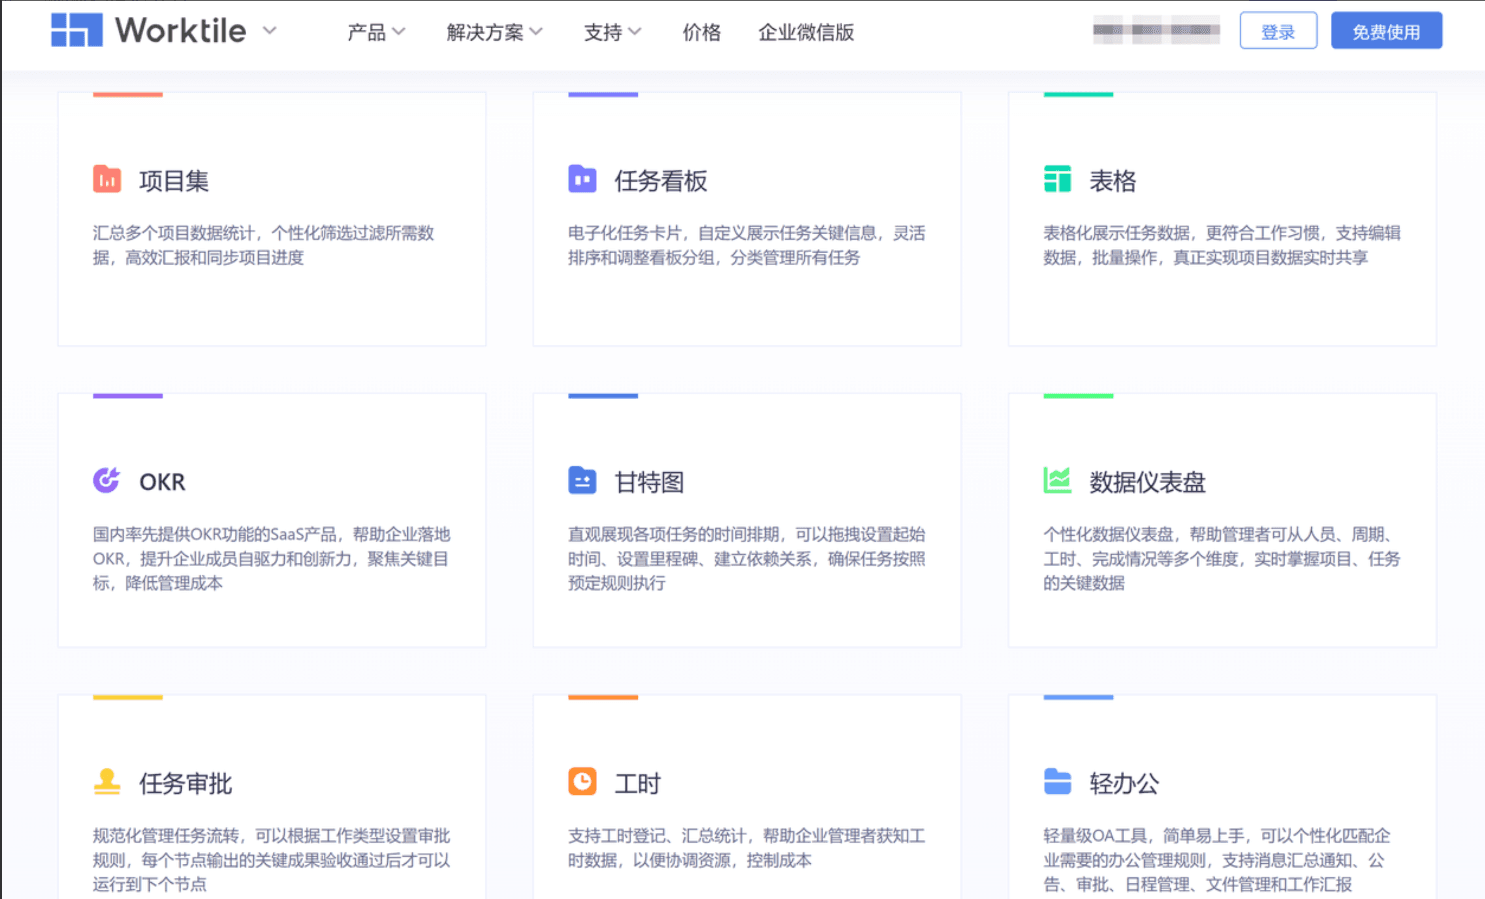
Task: Click the 表格 description starting 表格化展示
Action: click(1222, 245)
